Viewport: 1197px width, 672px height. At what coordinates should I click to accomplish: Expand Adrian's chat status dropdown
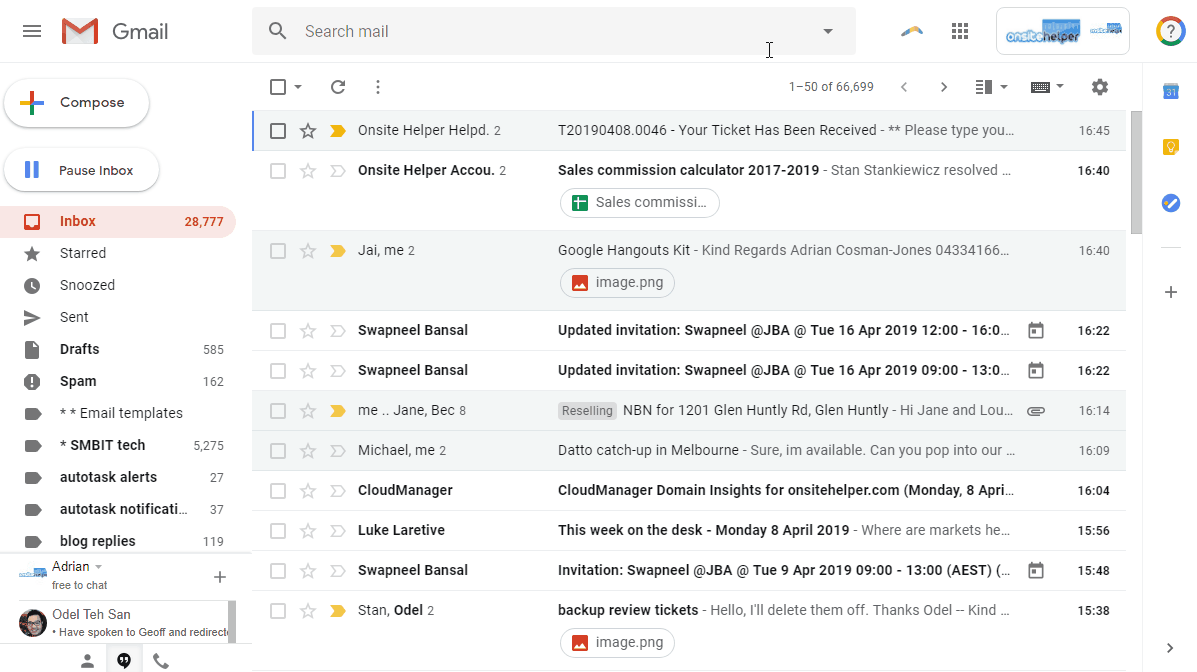click(x=98, y=567)
